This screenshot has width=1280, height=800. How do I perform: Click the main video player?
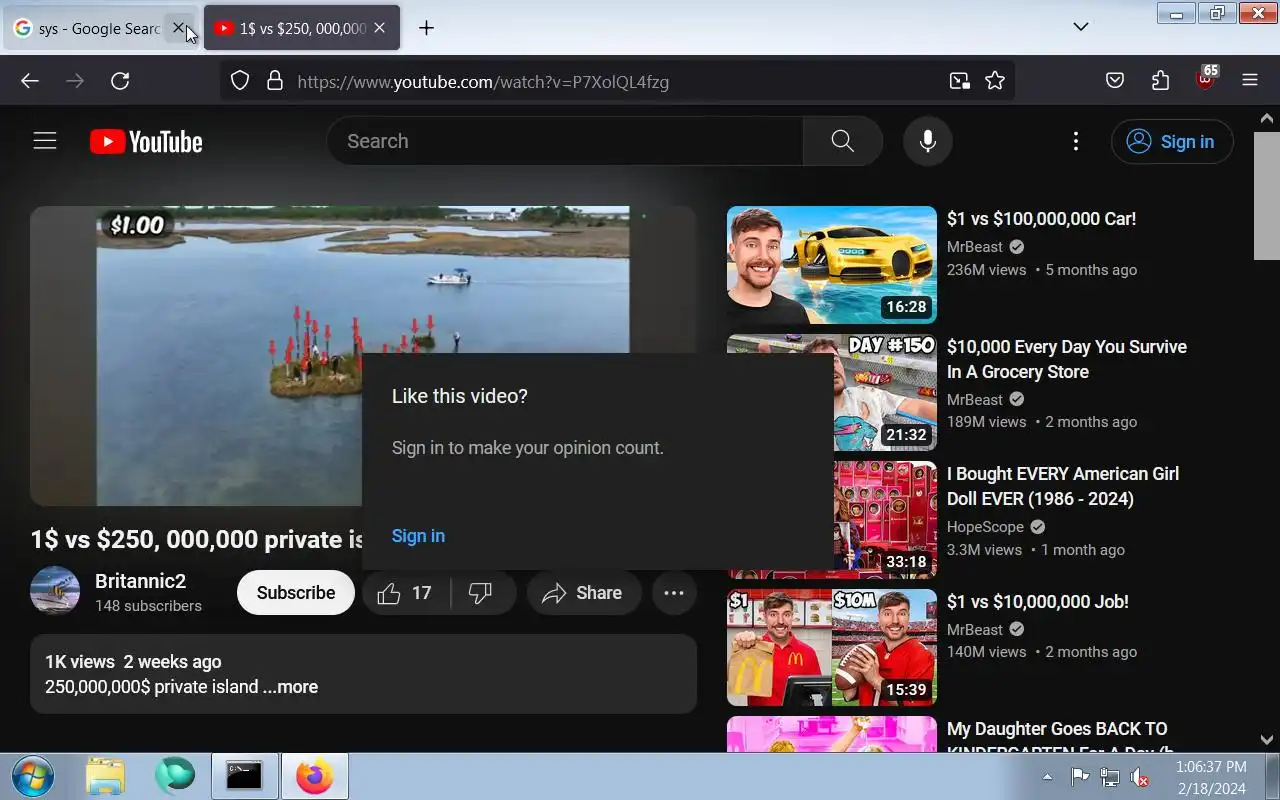363,356
